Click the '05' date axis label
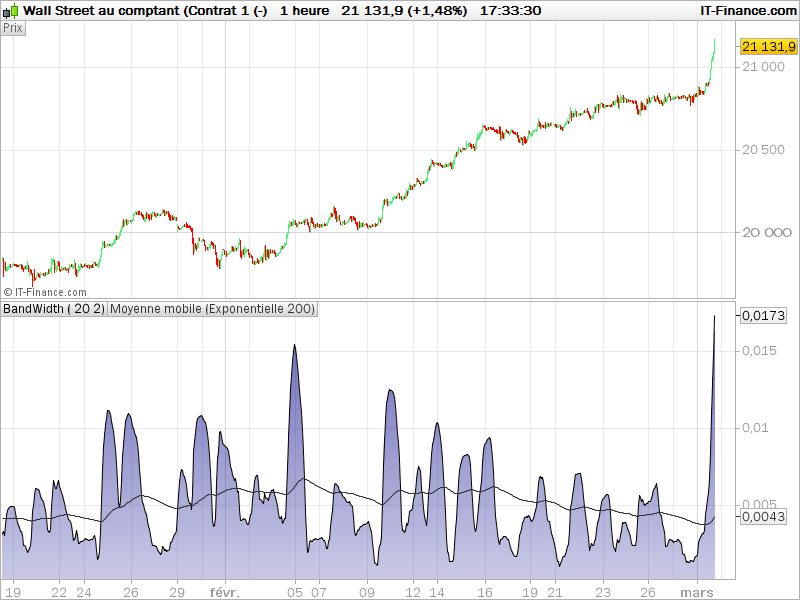The image size is (800, 600). pos(295,592)
